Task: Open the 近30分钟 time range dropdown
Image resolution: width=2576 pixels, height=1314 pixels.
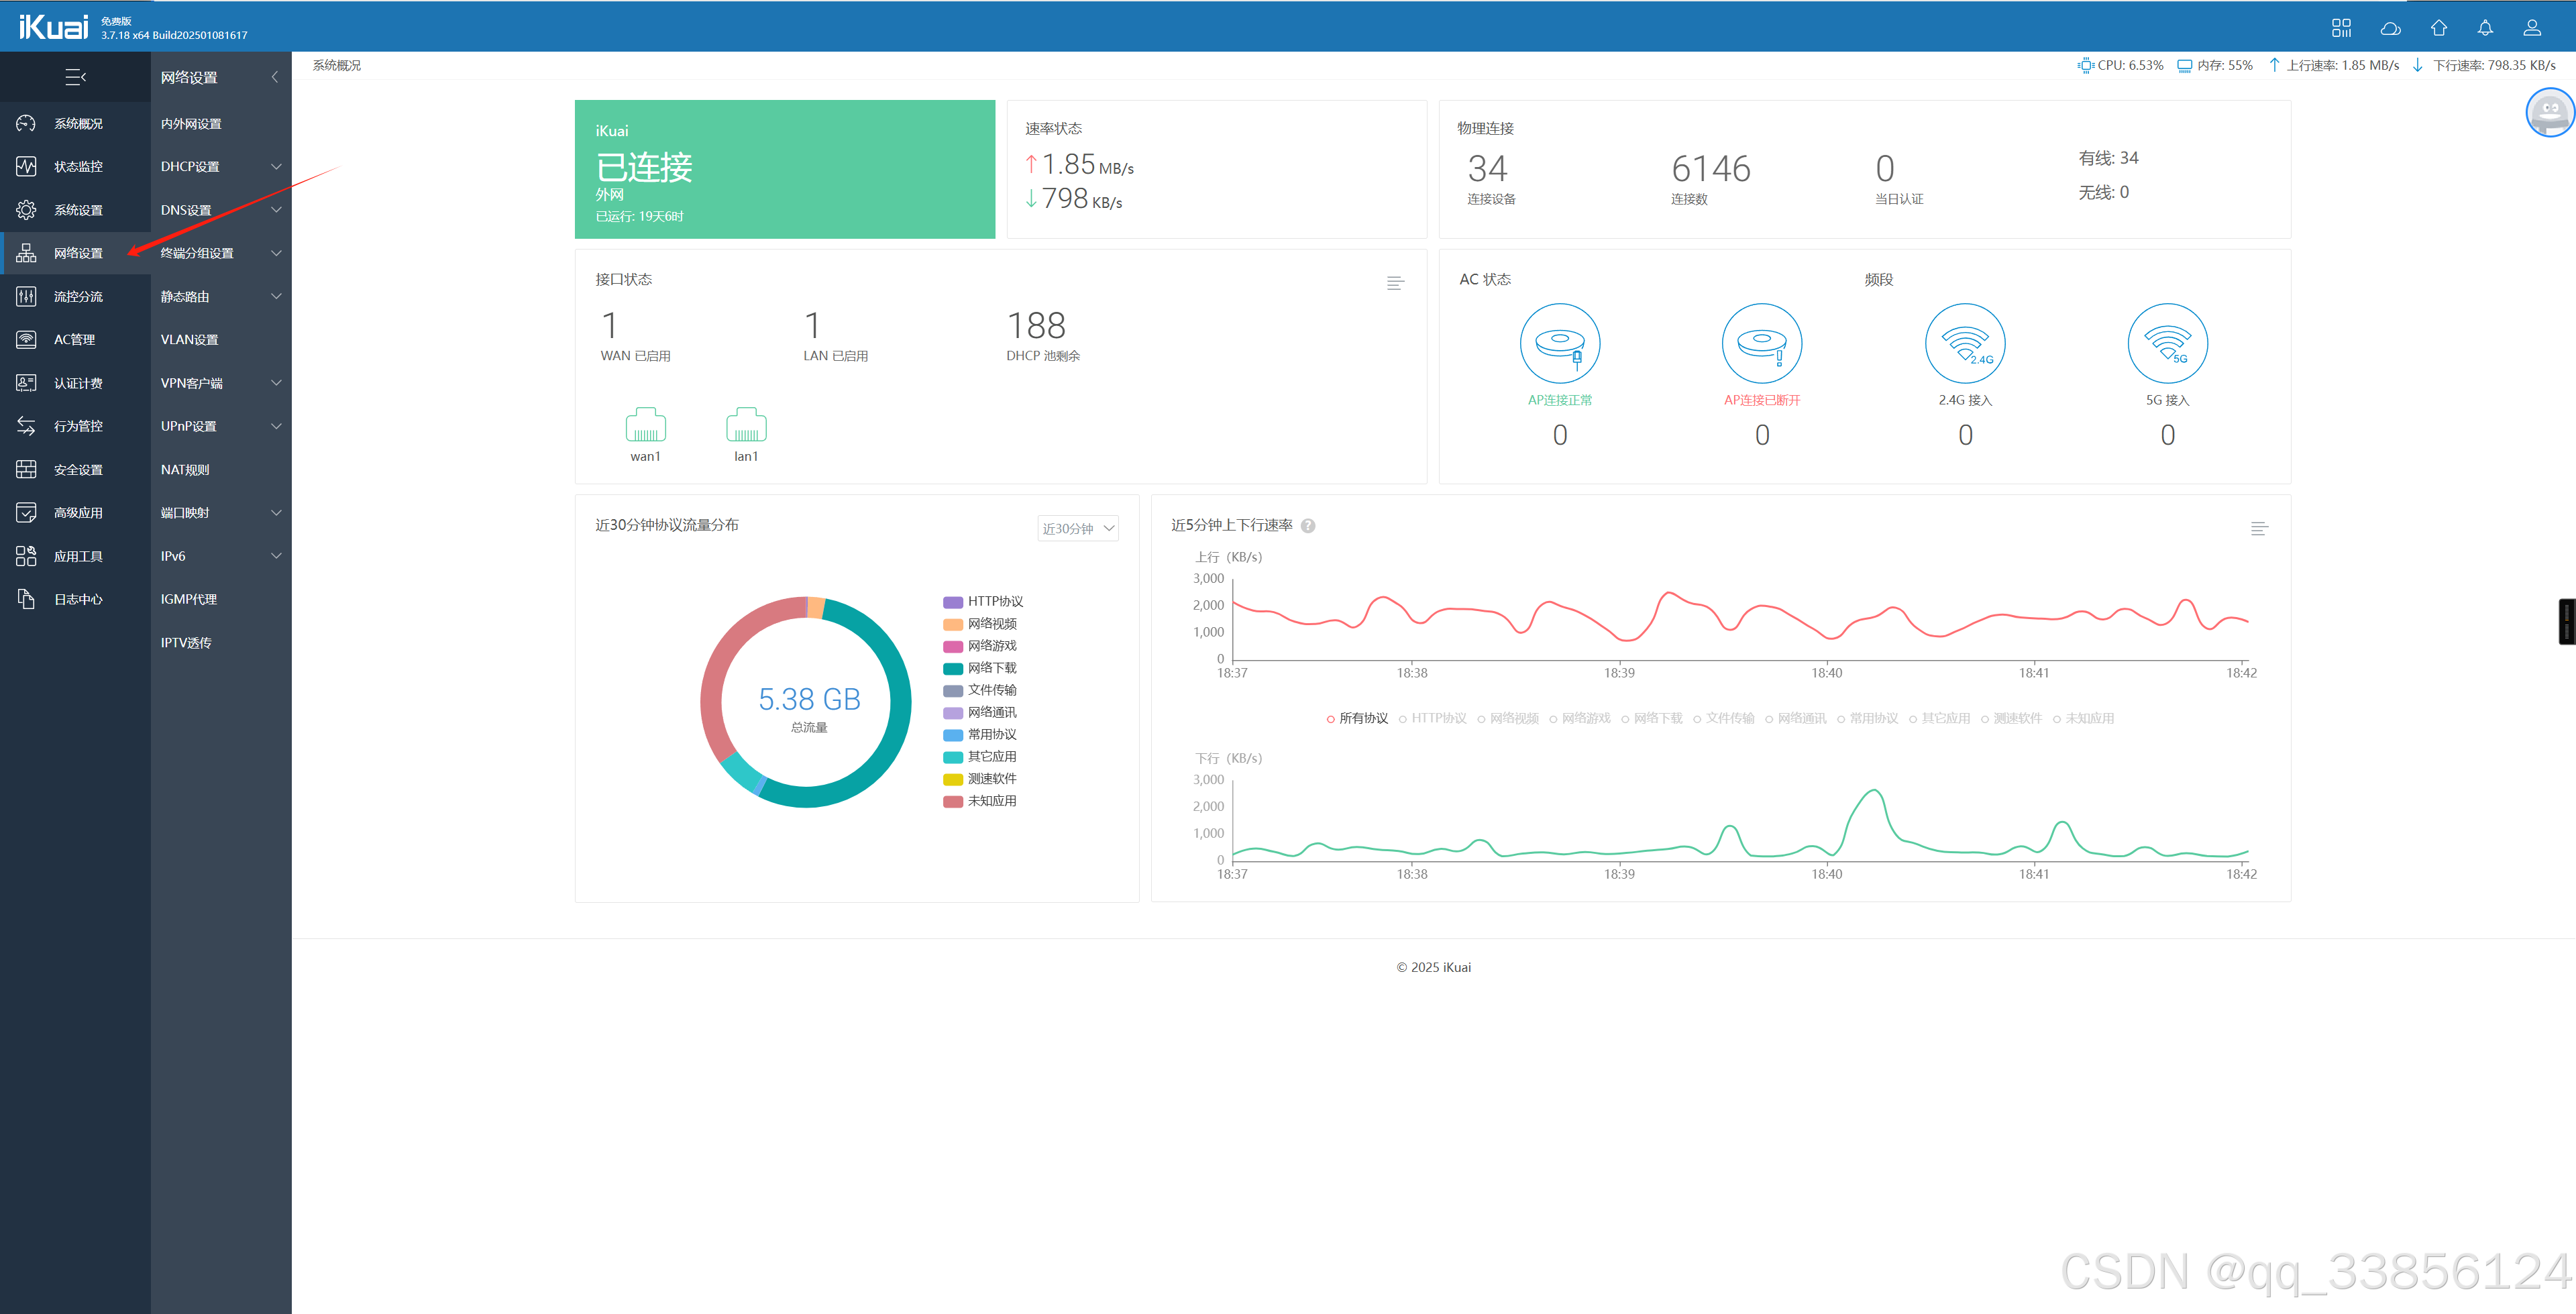Action: coord(1077,528)
